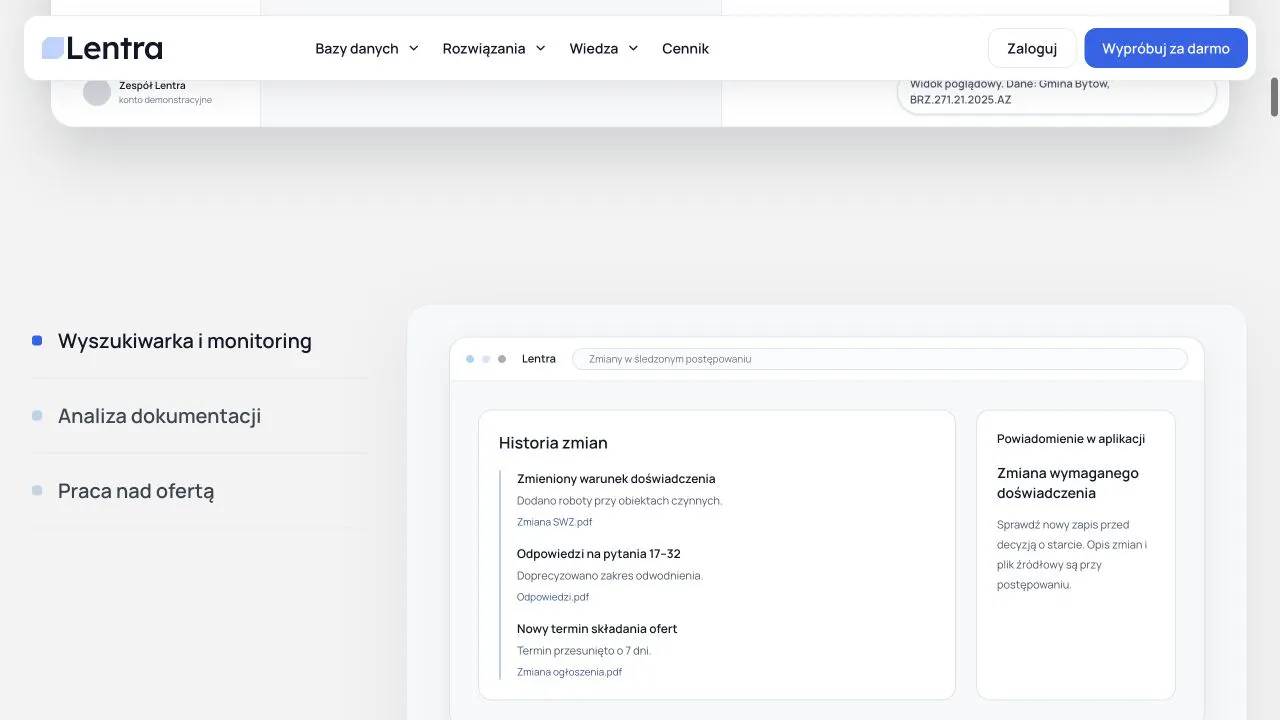Click the Zespół Lentra account name
Screen dimensions: 1280x720
(x=152, y=85)
